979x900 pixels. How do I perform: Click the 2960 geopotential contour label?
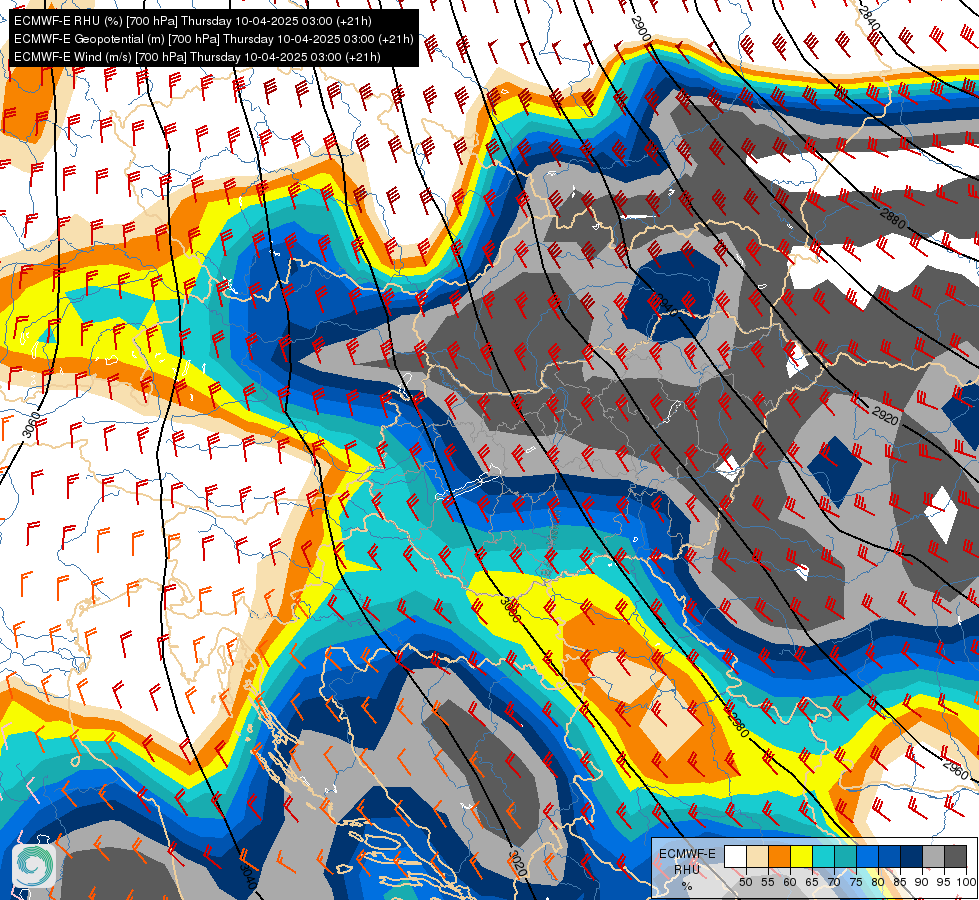point(956,769)
